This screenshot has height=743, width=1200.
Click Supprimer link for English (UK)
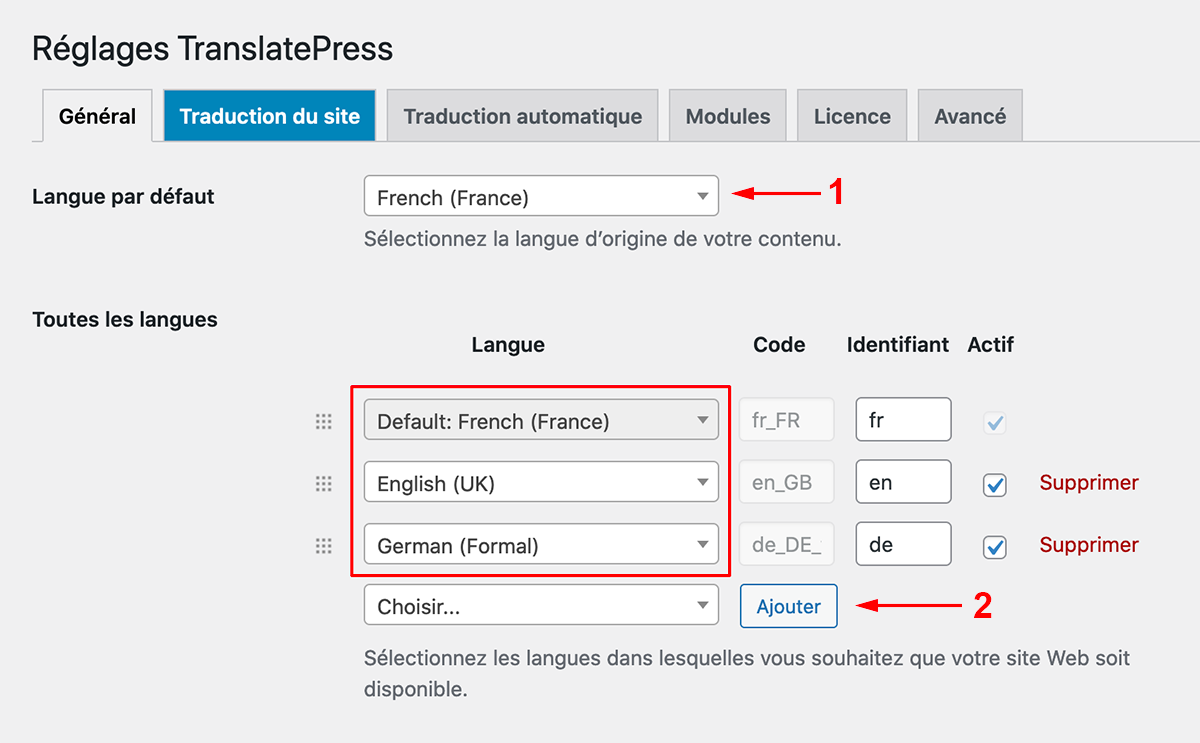1088,483
